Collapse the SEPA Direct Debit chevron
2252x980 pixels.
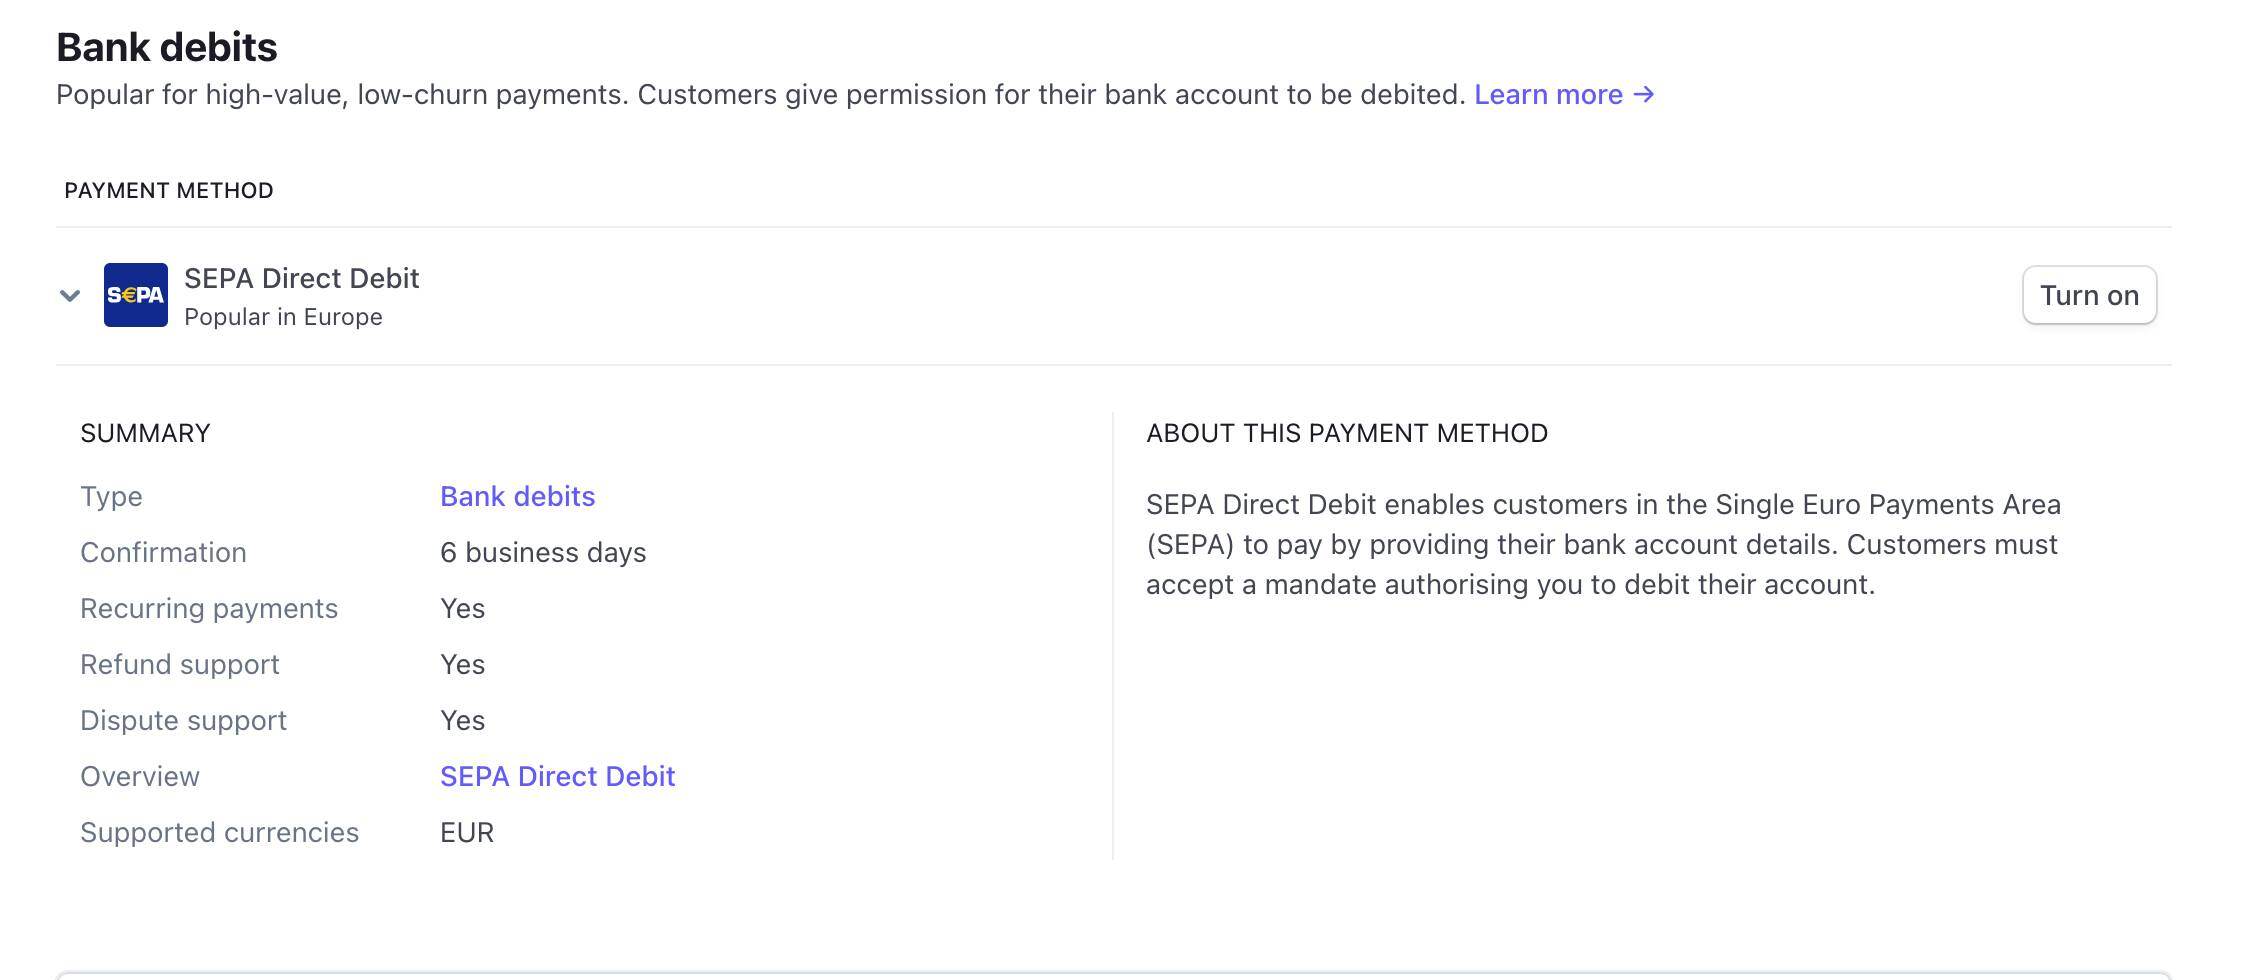click(x=70, y=295)
